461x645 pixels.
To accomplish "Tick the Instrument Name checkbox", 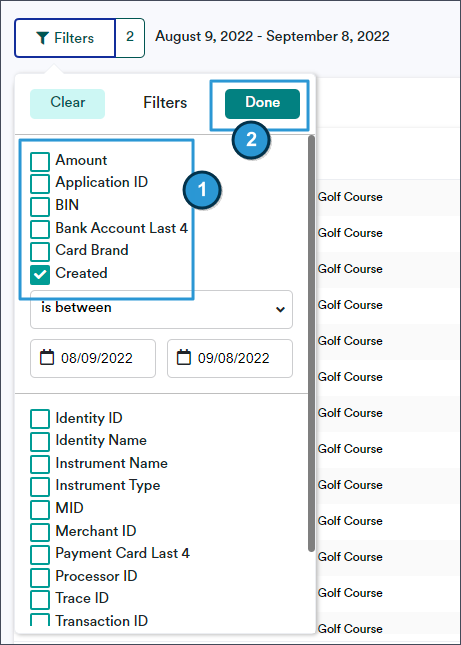I will (x=40, y=464).
